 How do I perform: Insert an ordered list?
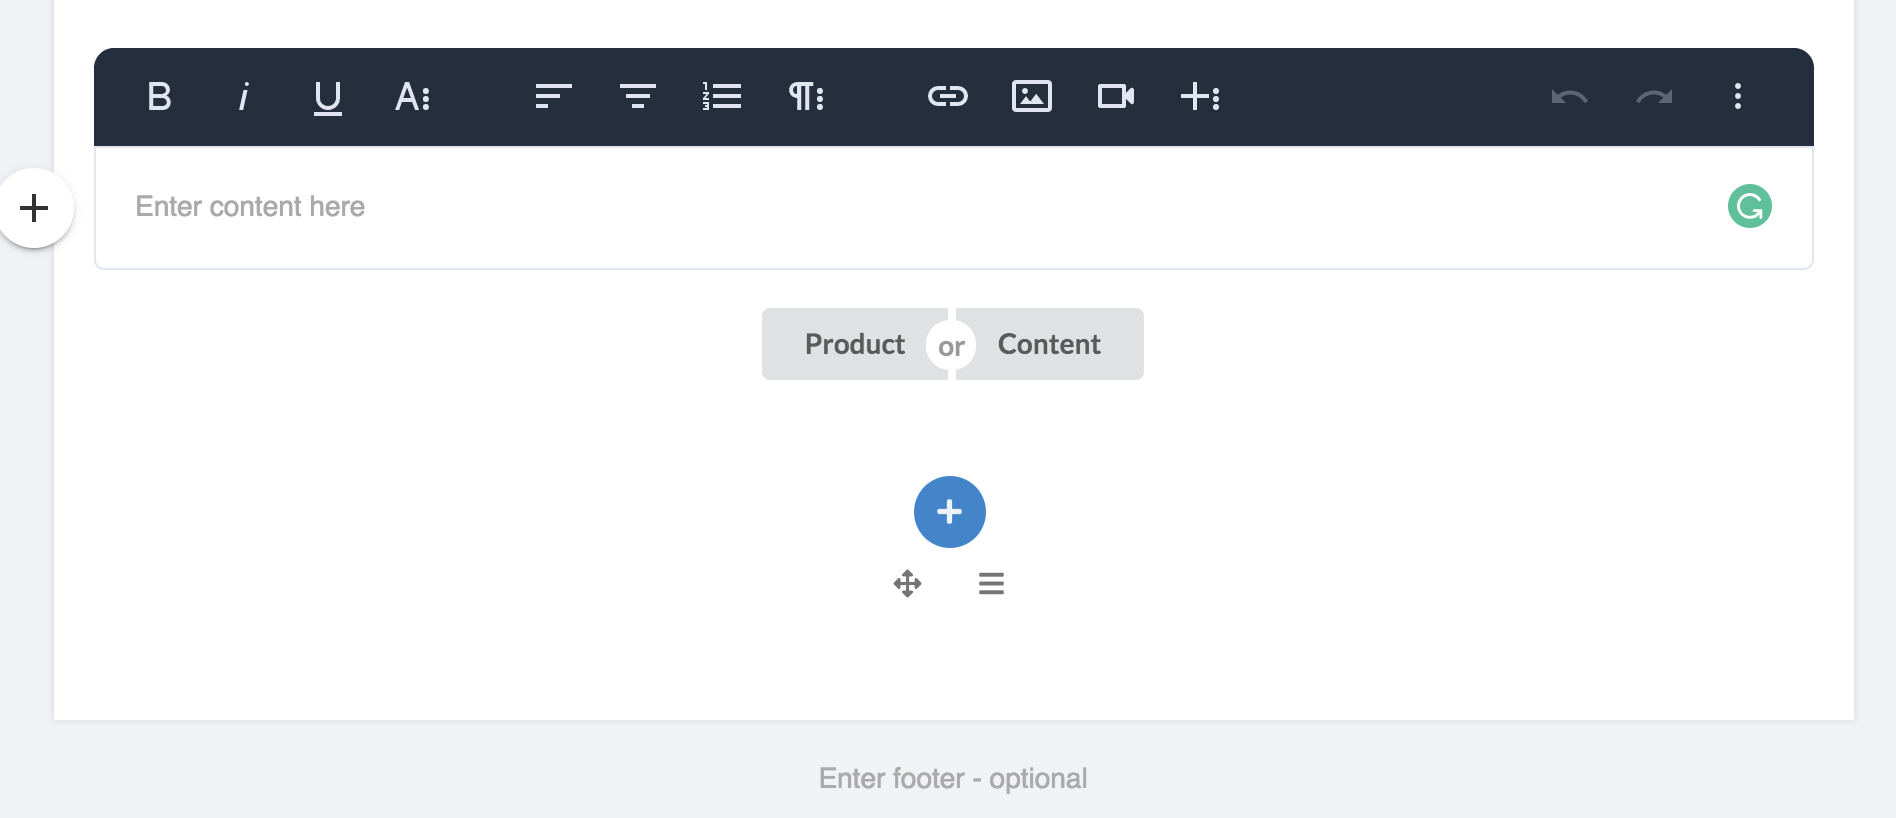click(721, 97)
